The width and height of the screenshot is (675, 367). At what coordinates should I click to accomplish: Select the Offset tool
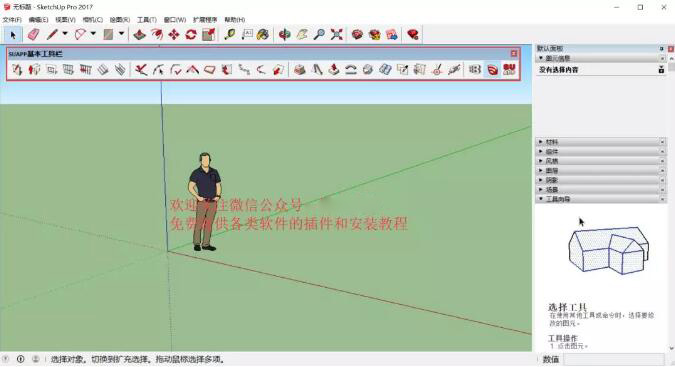tap(157, 34)
